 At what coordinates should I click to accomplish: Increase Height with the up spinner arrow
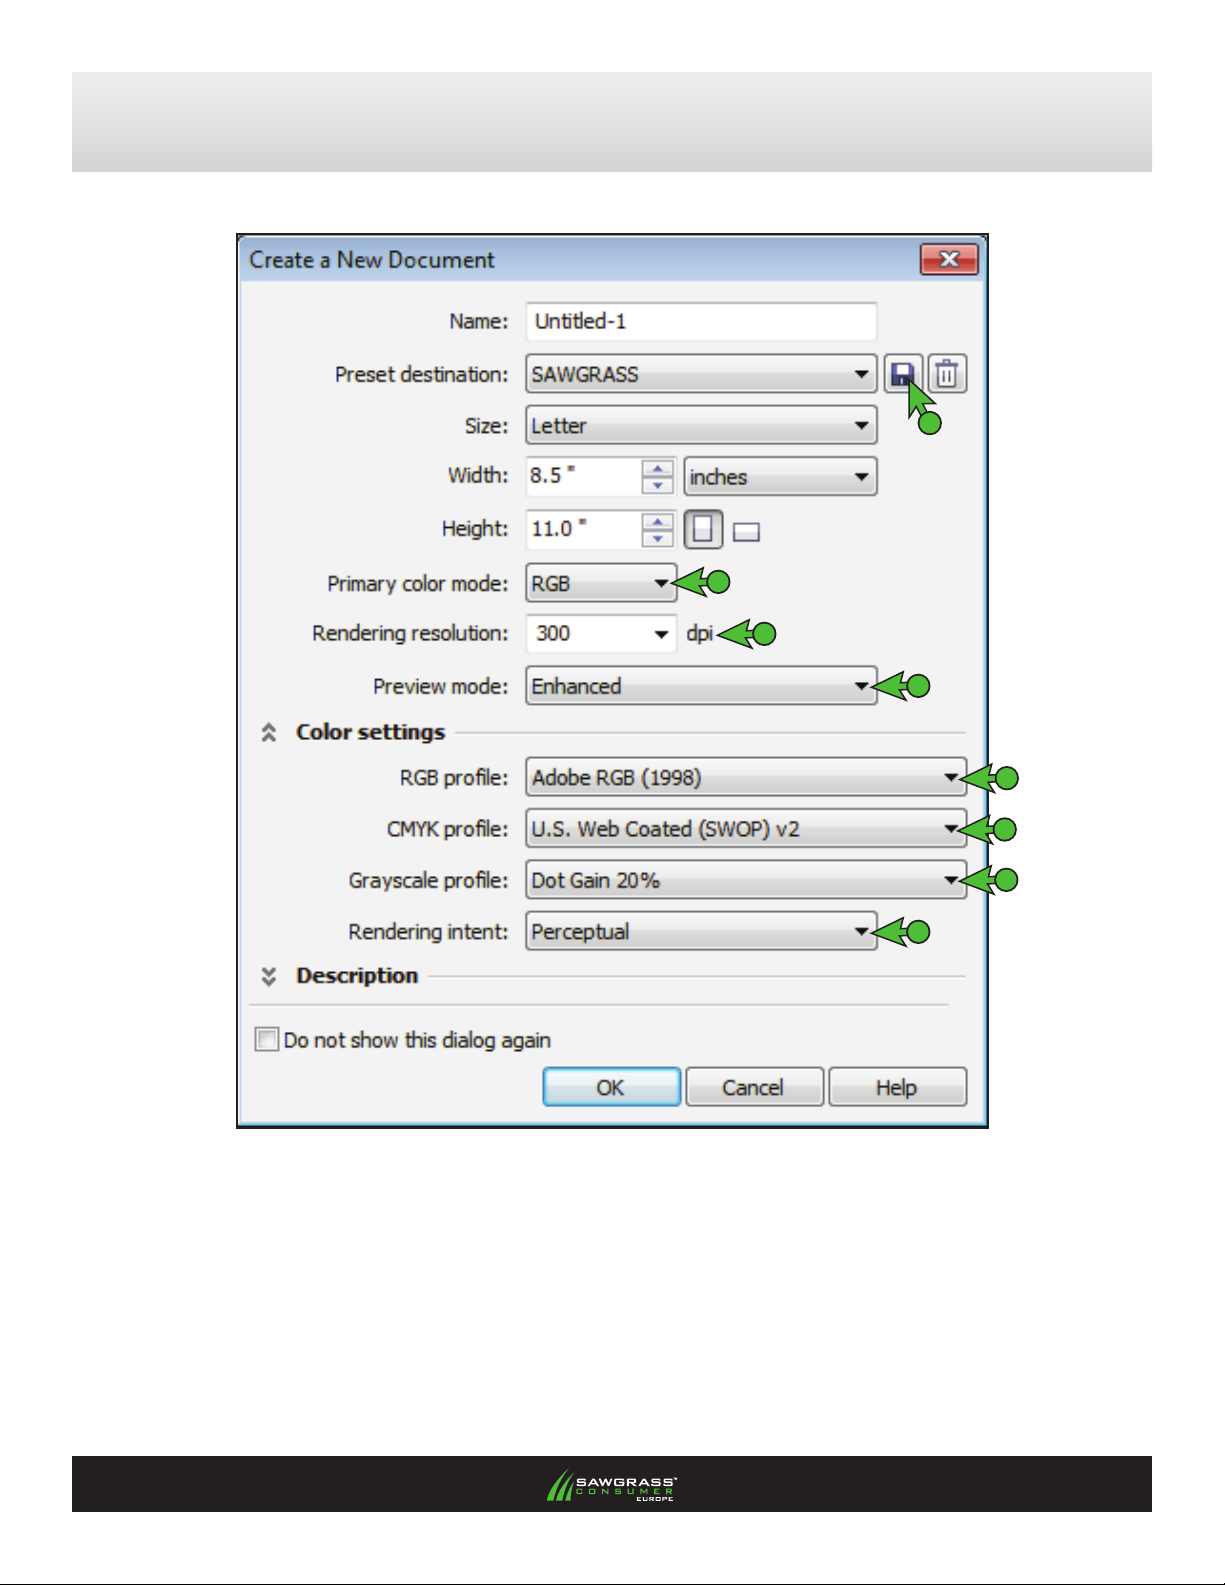tap(658, 521)
